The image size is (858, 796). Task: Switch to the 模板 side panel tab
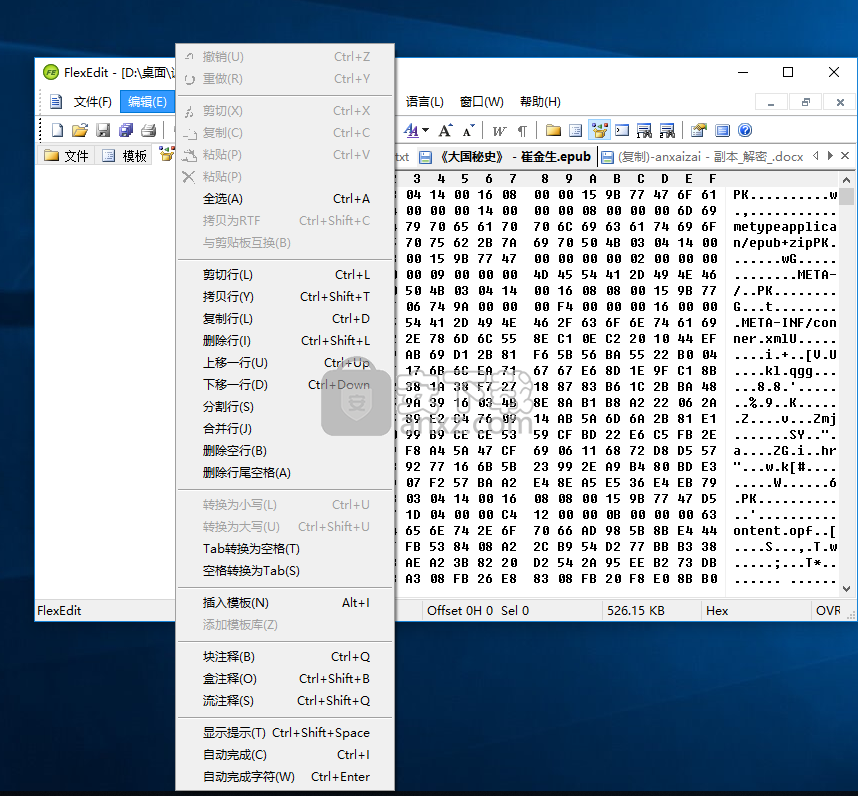[124, 156]
